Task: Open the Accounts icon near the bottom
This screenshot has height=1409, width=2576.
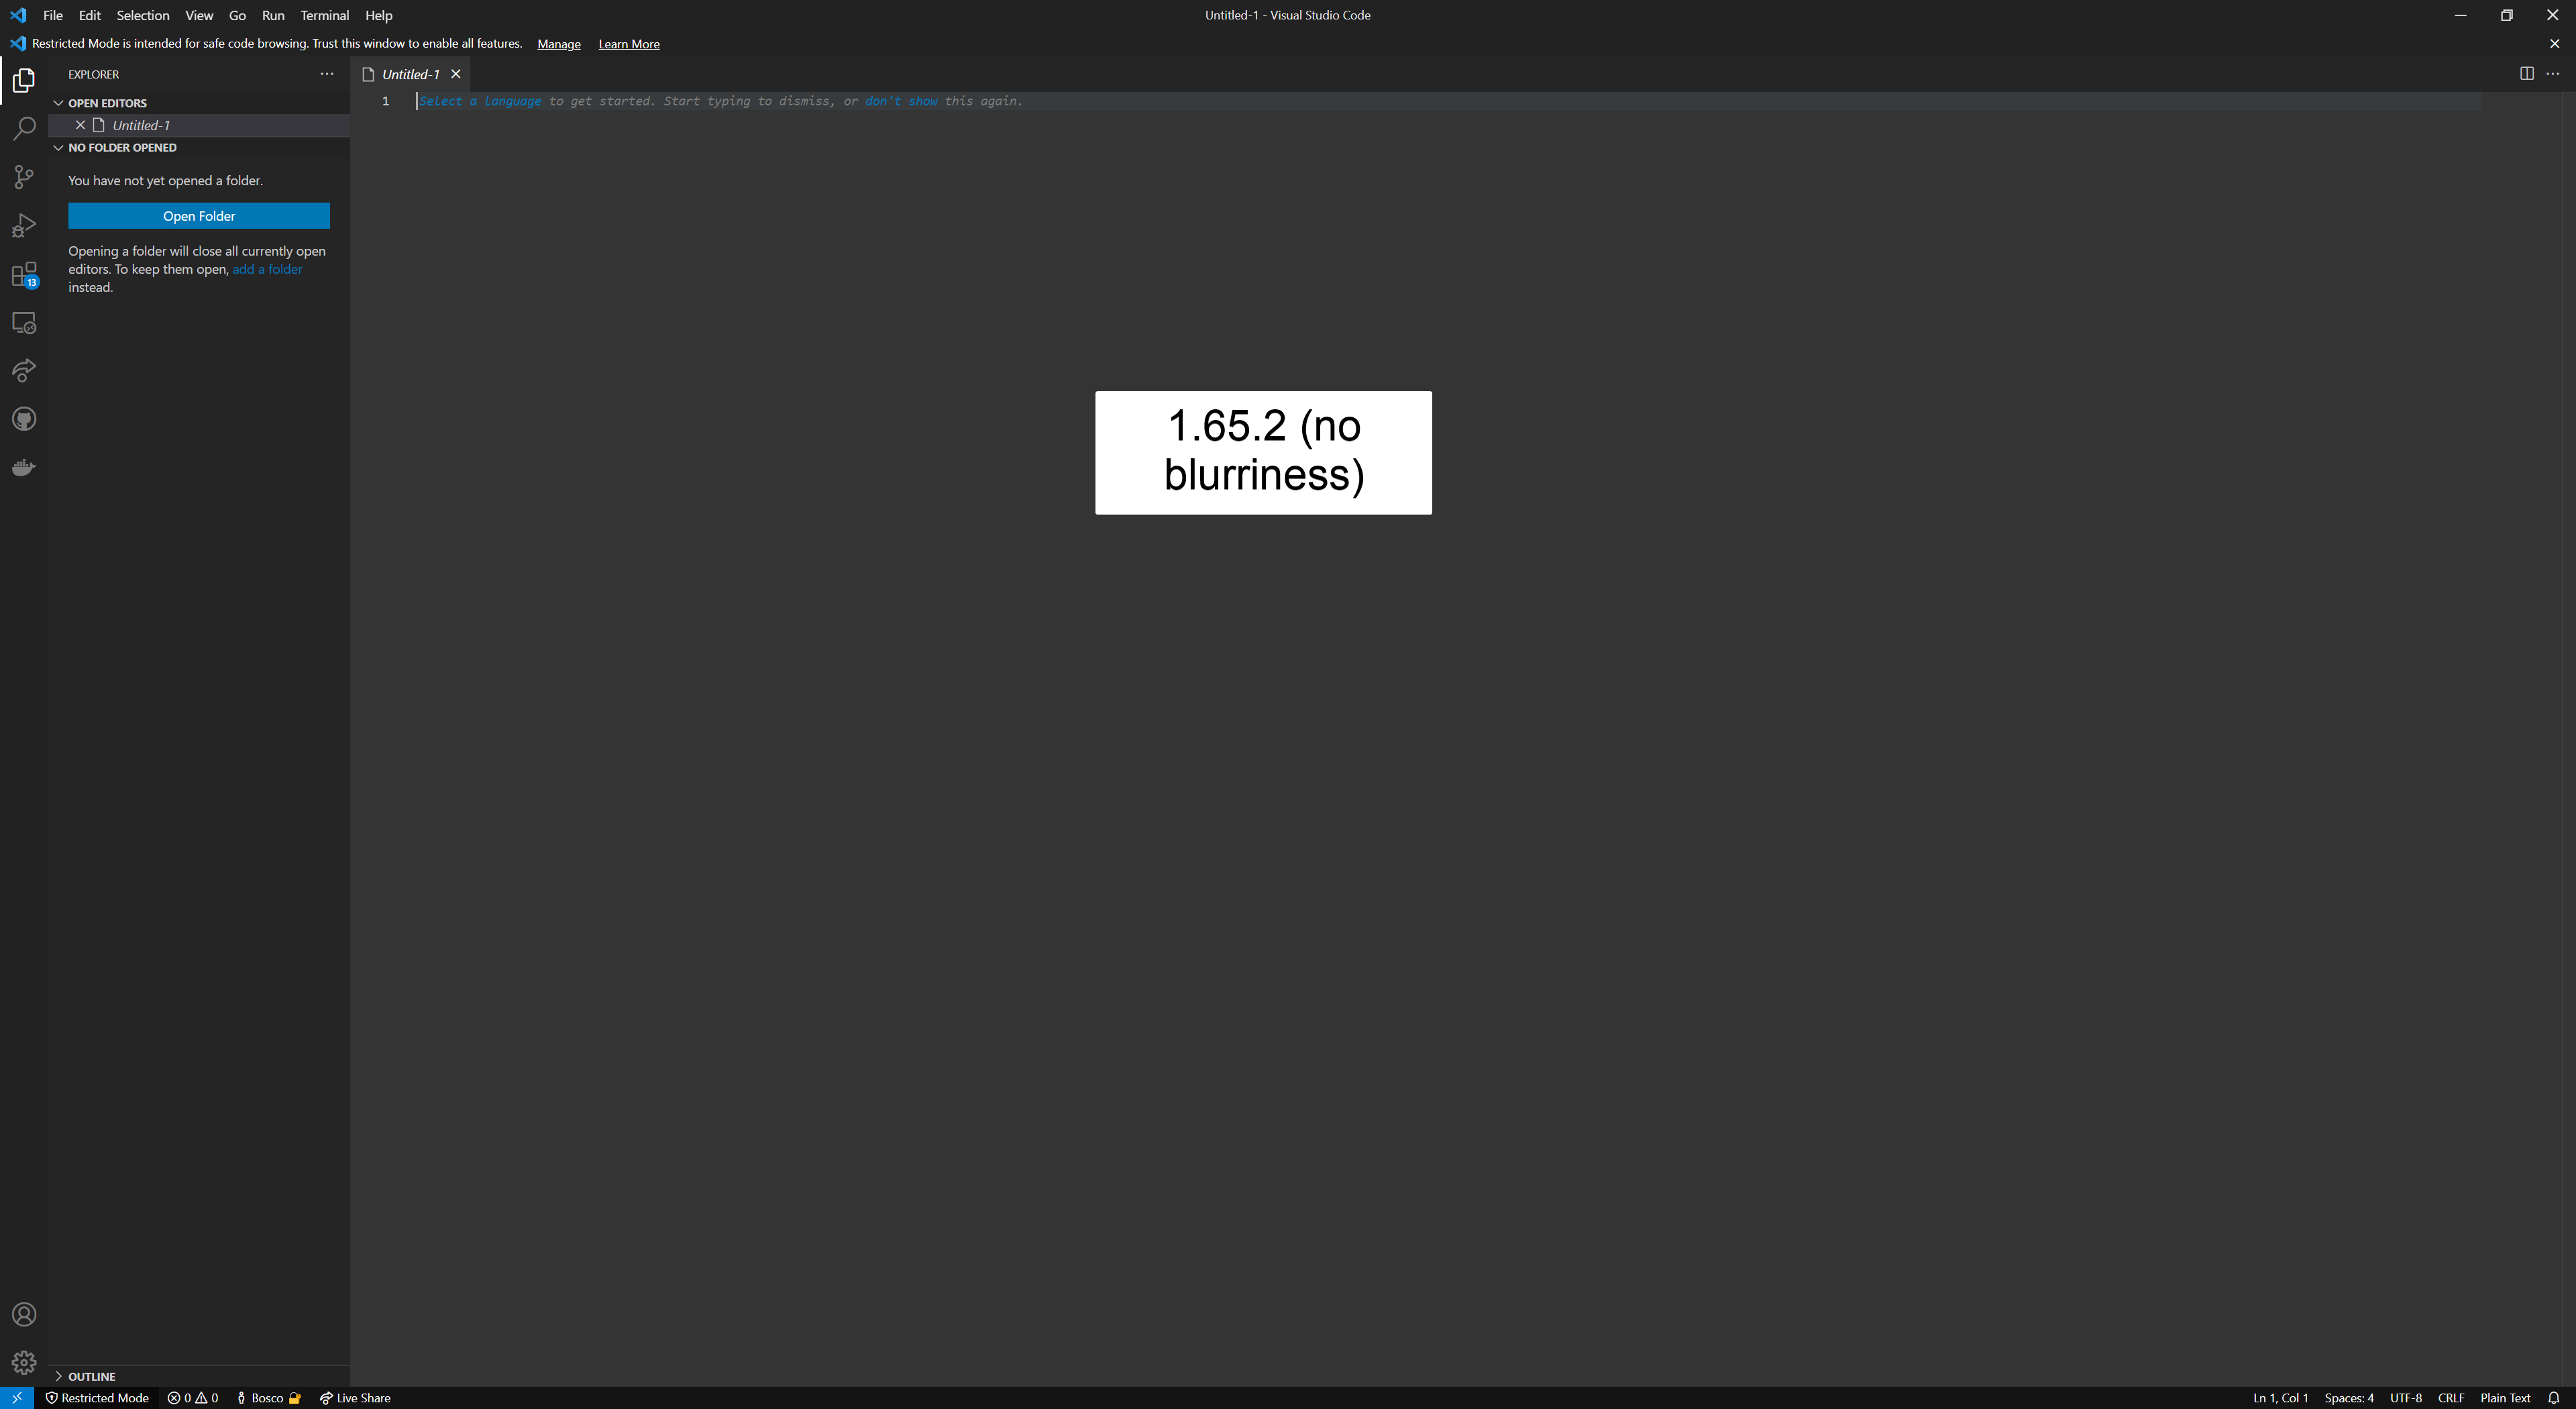Action: (24, 1314)
